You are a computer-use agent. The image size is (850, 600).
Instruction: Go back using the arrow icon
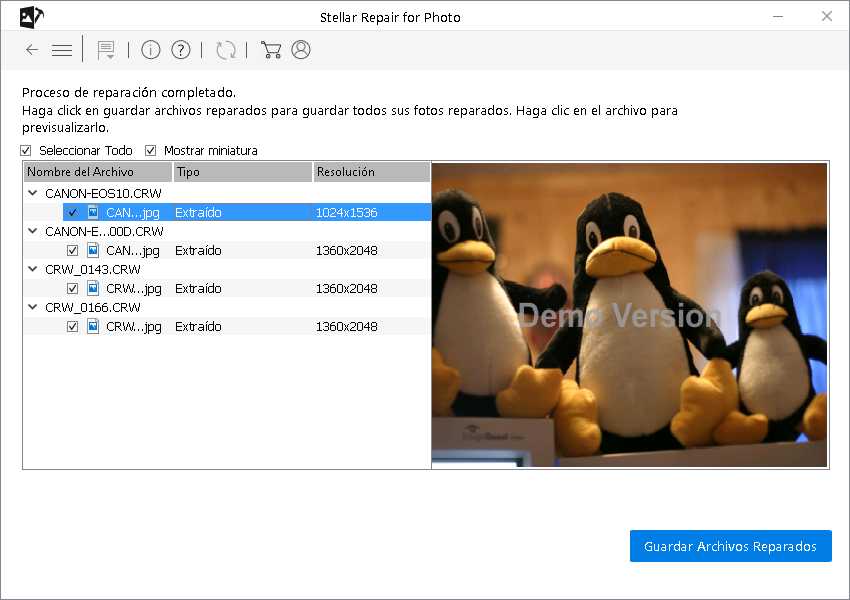click(x=32, y=50)
